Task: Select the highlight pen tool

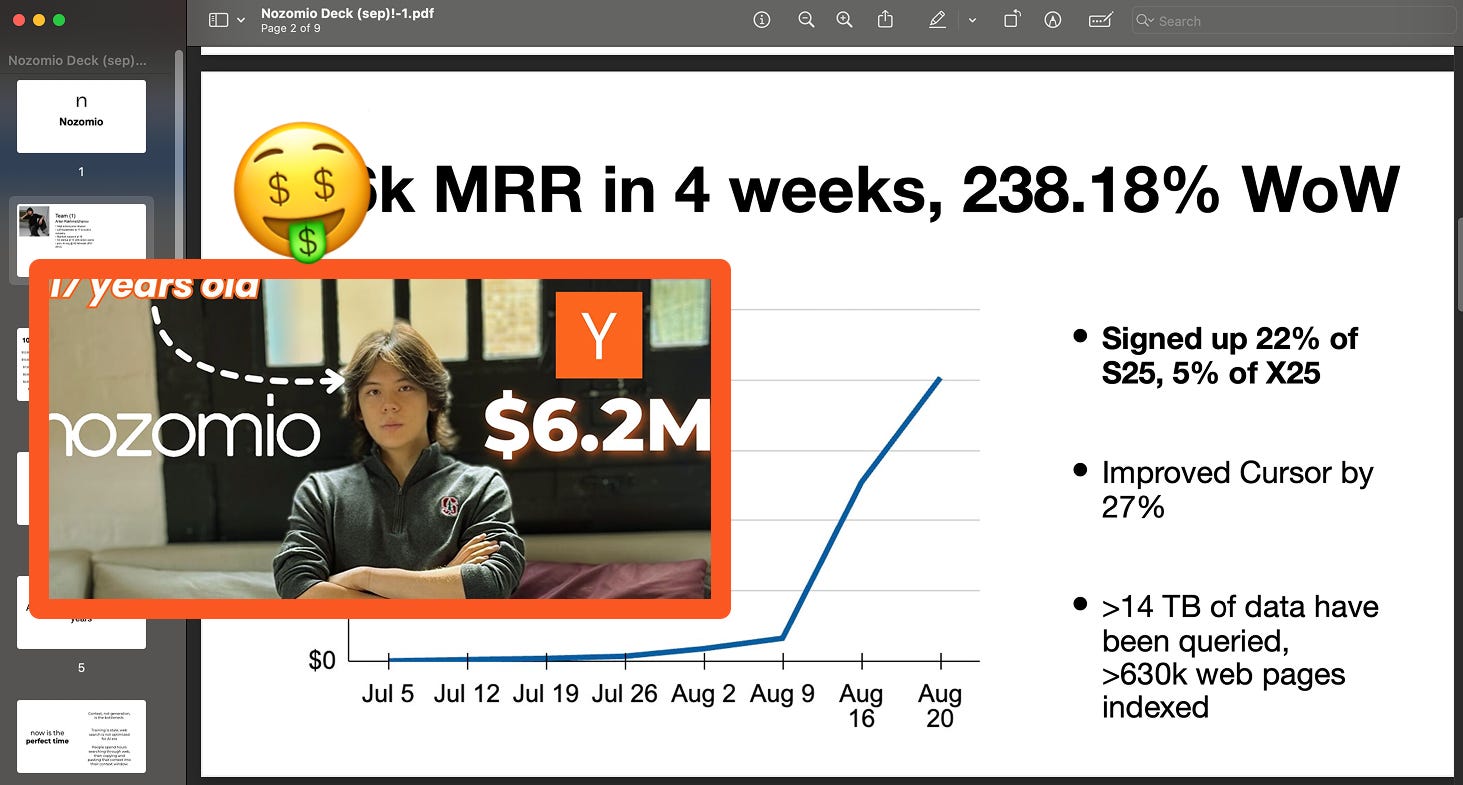Action: (937, 20)
